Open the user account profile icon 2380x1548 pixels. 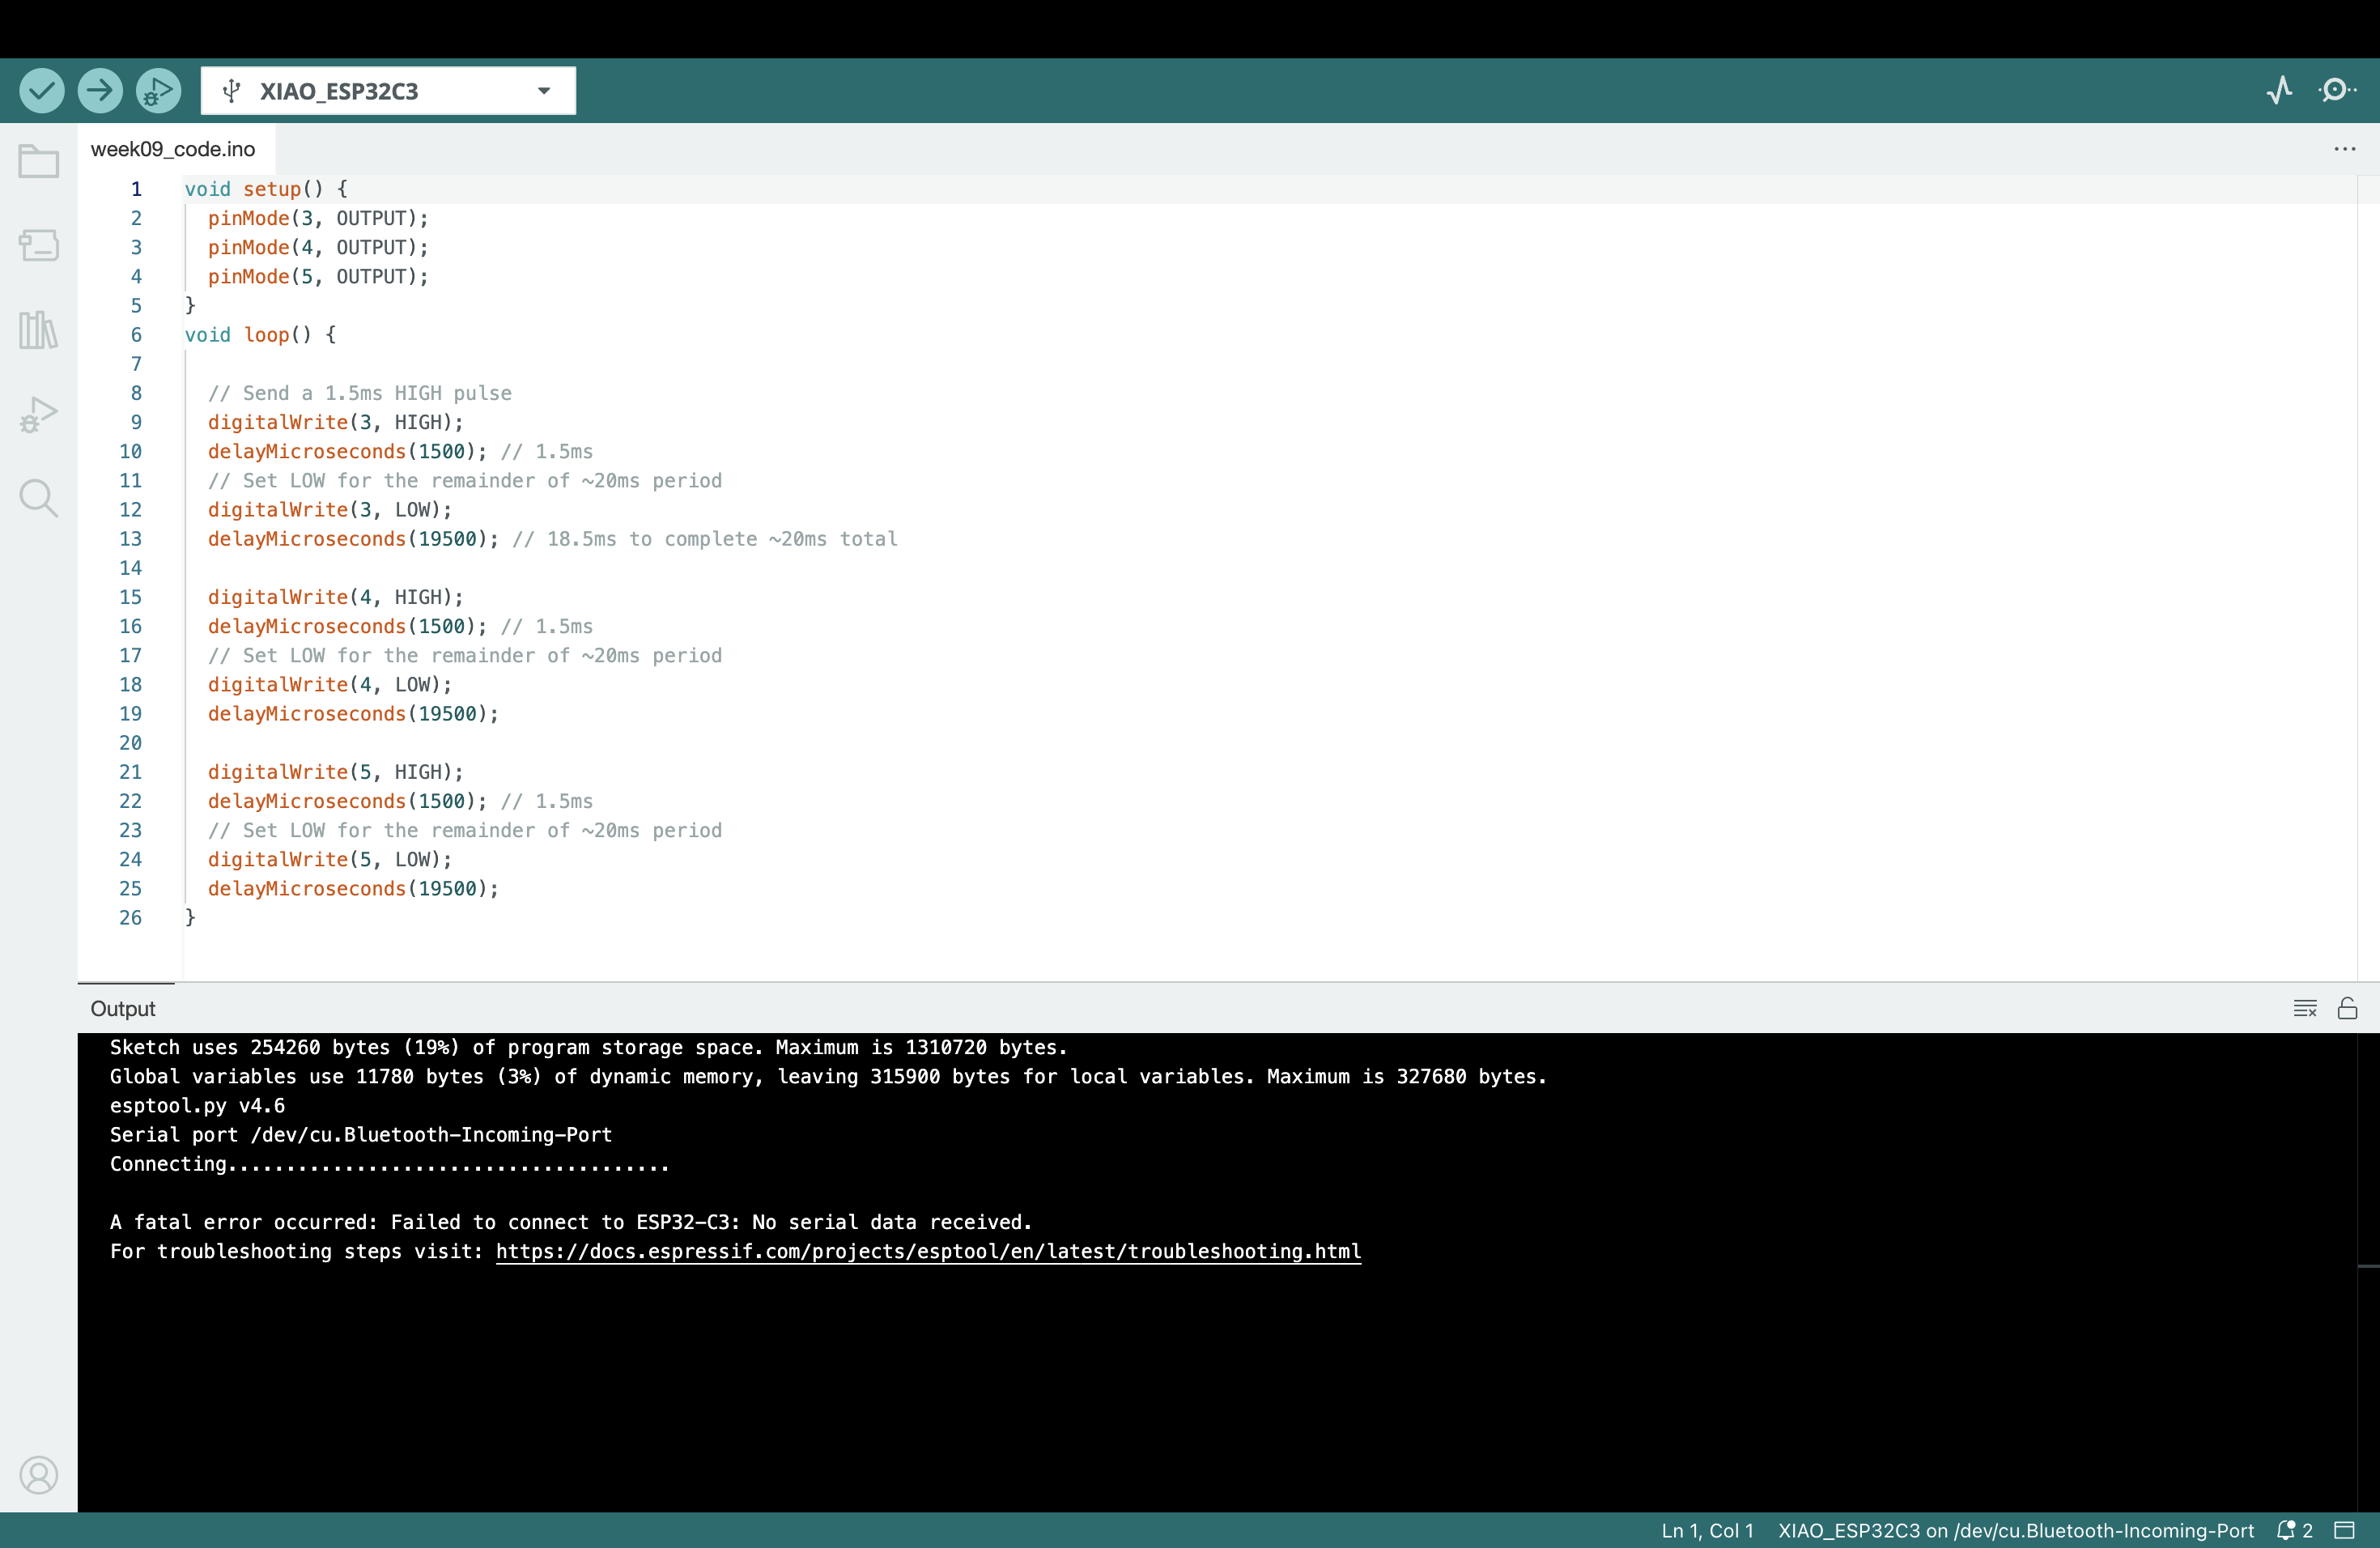tap(39, 1475)
